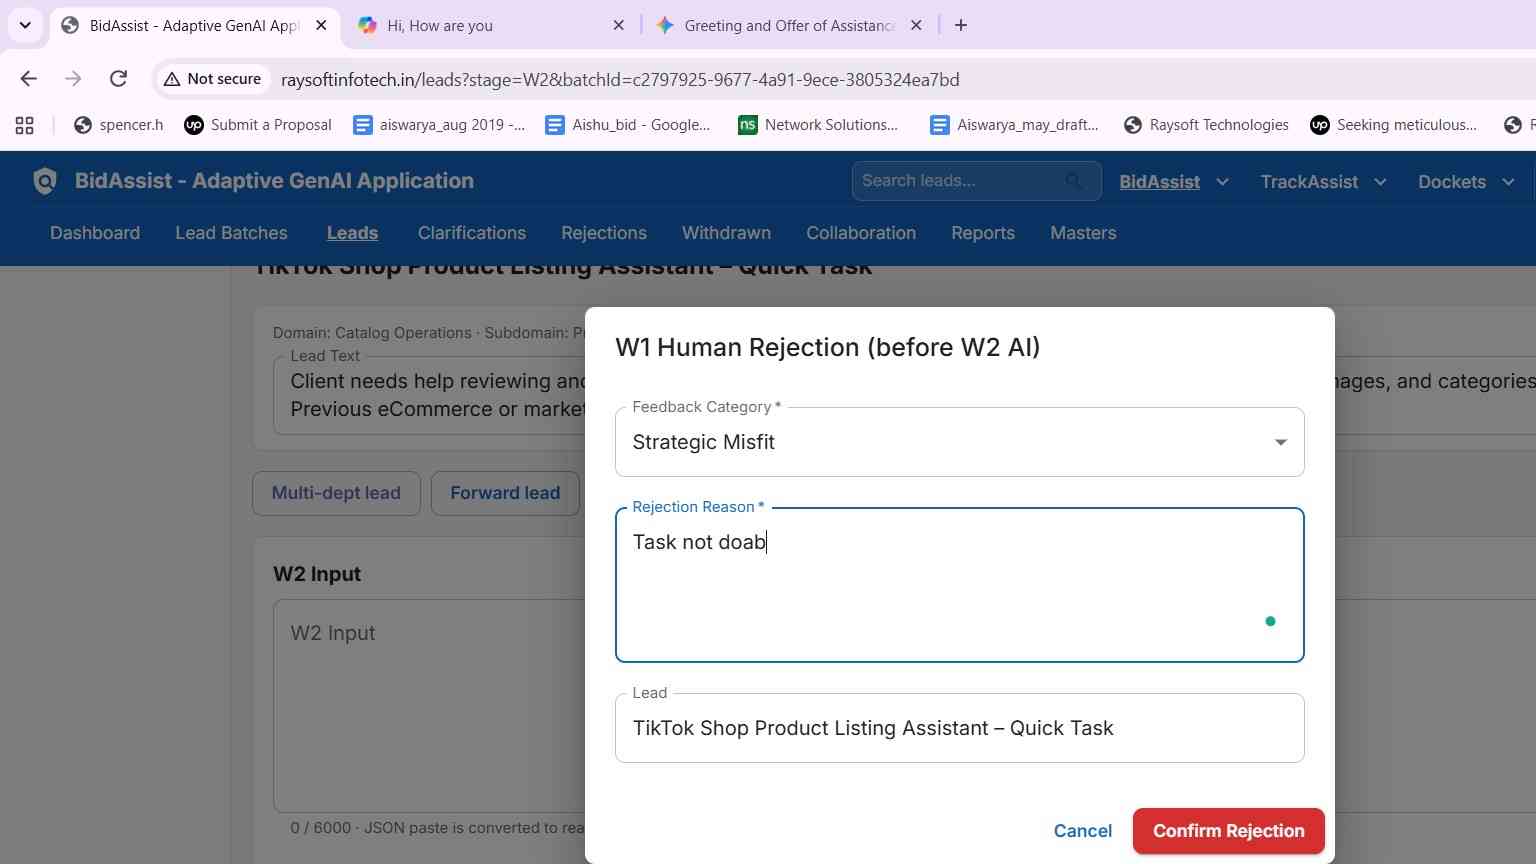This screenshot has height=864, width=1536.
Task: Switch to the Rejections tab
Action: click(x=604, y=233)
